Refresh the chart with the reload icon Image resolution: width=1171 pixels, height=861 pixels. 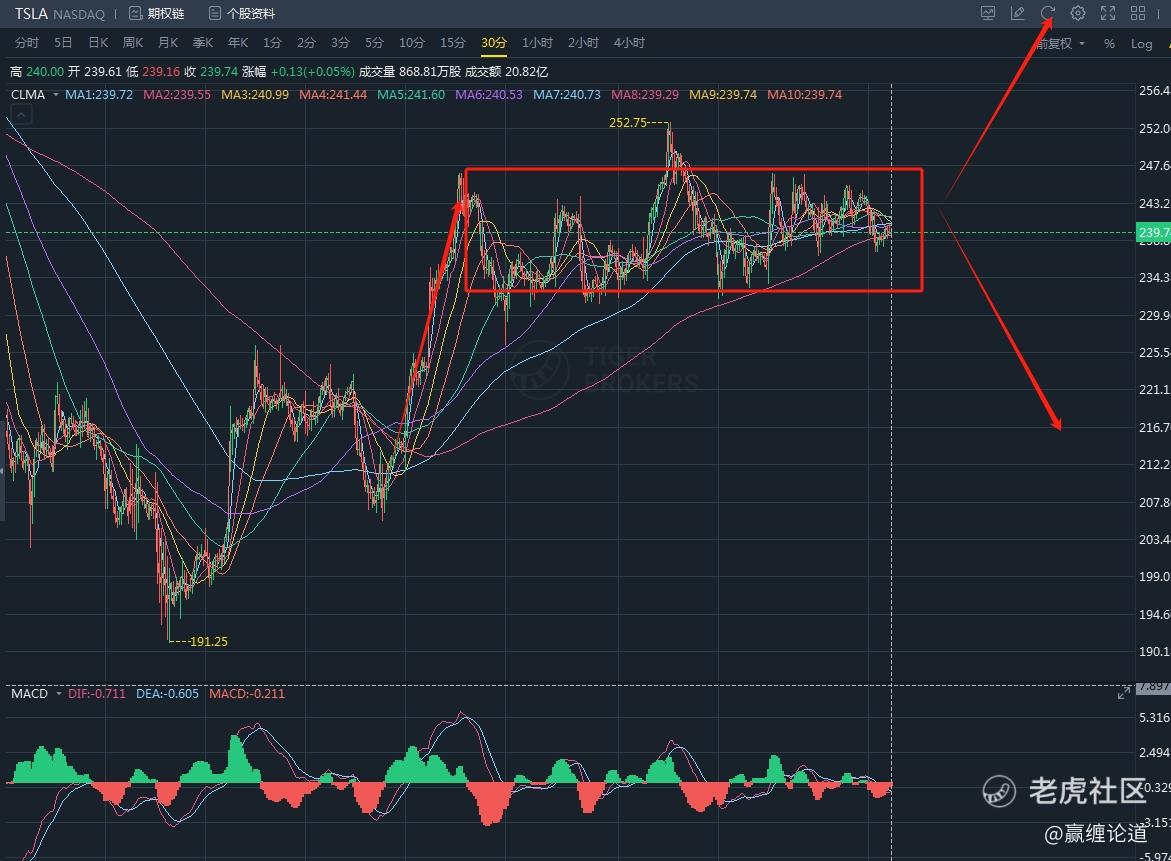coord(1048,13)
